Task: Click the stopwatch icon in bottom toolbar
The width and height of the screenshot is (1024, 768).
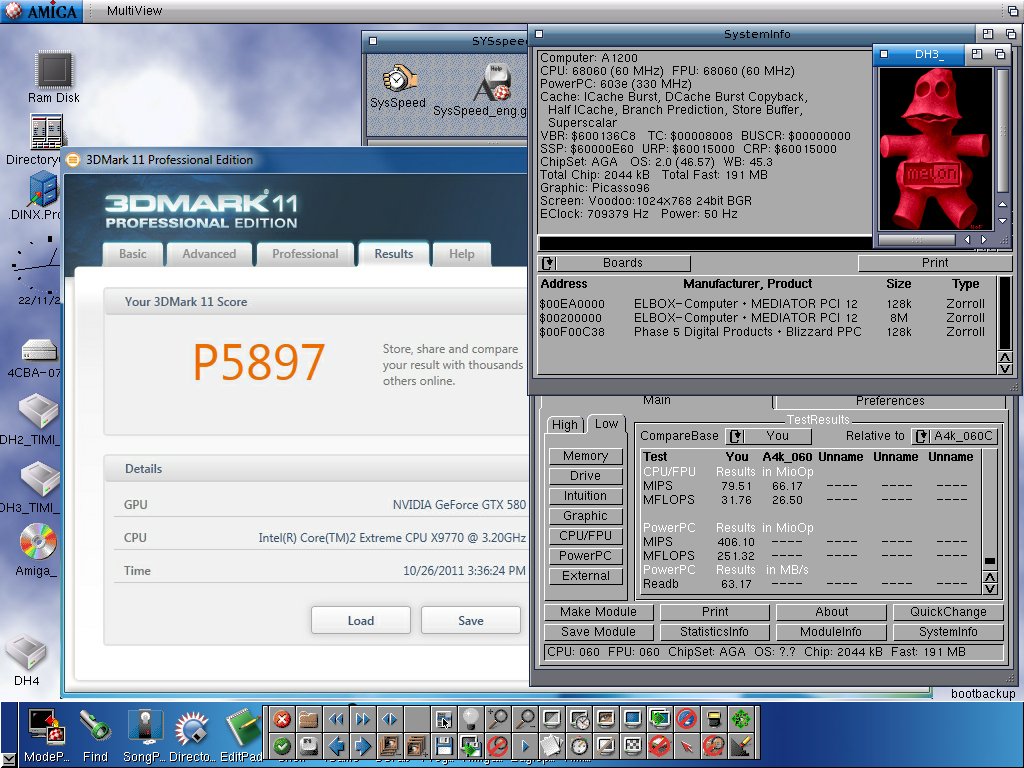Action: (579, 746)
